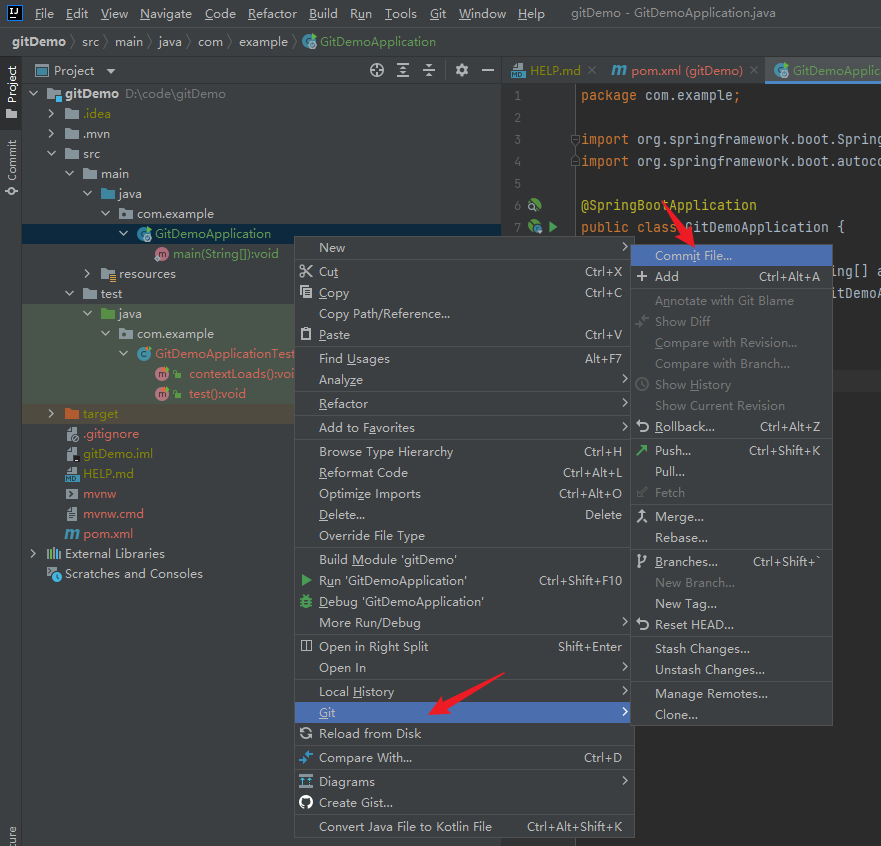
Task: Select .gitignore file in project tree
Action: coord(111,434)
